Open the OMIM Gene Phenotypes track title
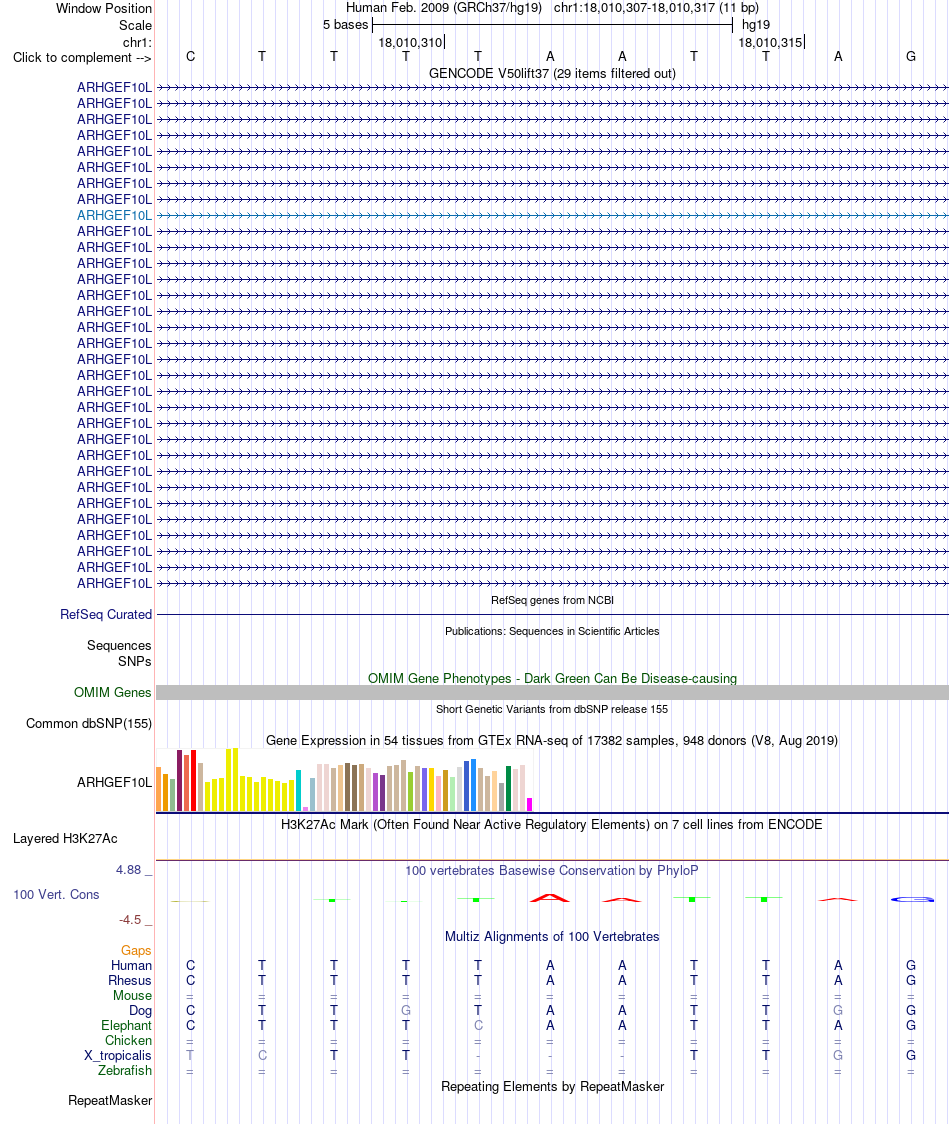 pos(552,678)
